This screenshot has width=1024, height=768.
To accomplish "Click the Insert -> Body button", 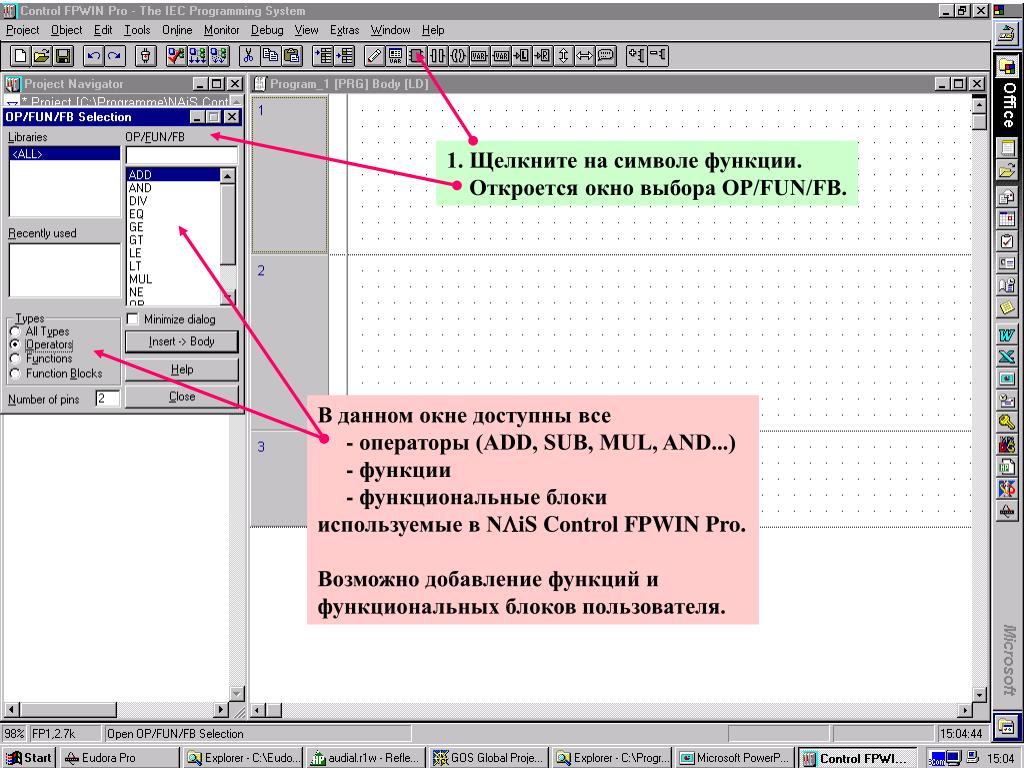I will click(x=182, y=342).
